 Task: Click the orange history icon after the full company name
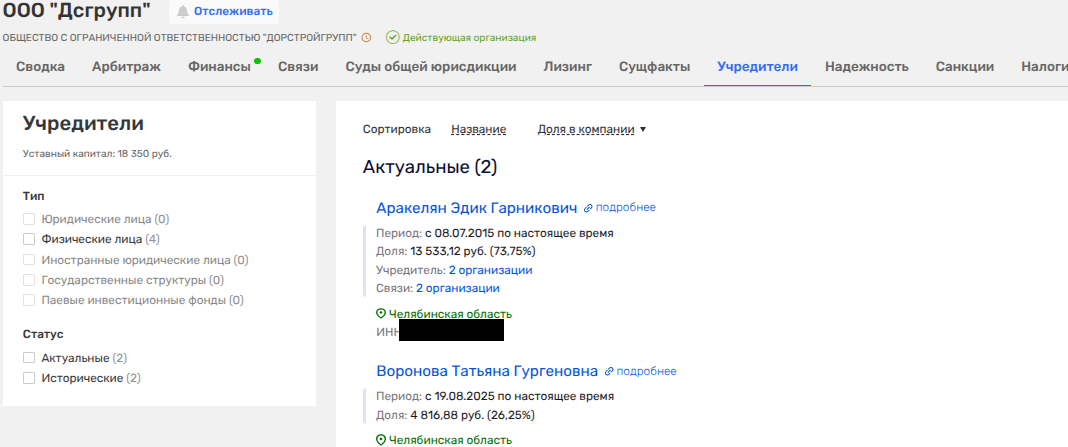[x=366, y=38]
